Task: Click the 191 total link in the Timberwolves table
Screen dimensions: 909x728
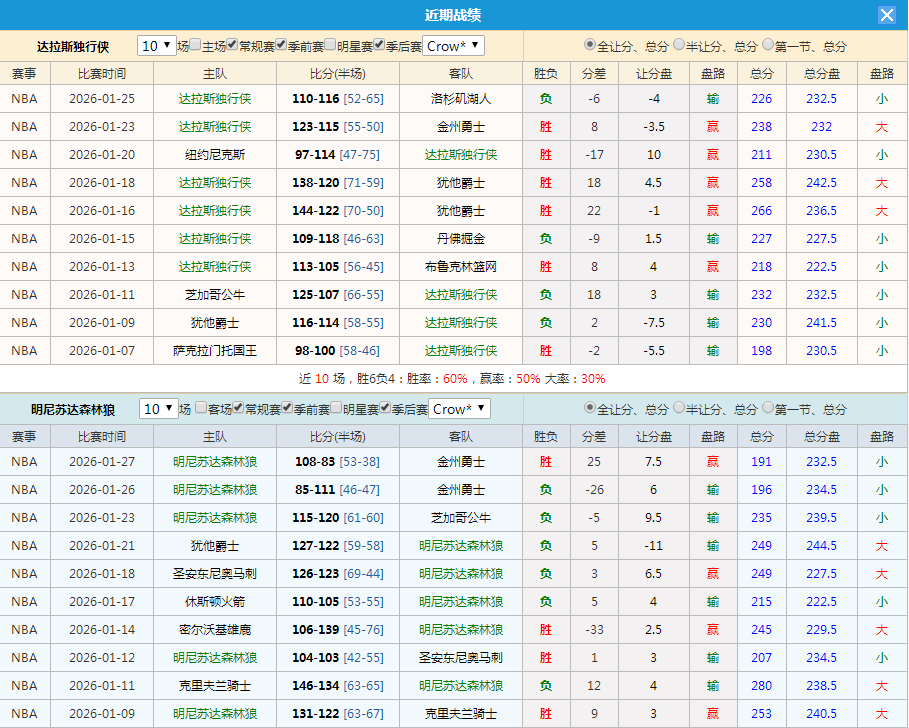Action: coord(761,461)
